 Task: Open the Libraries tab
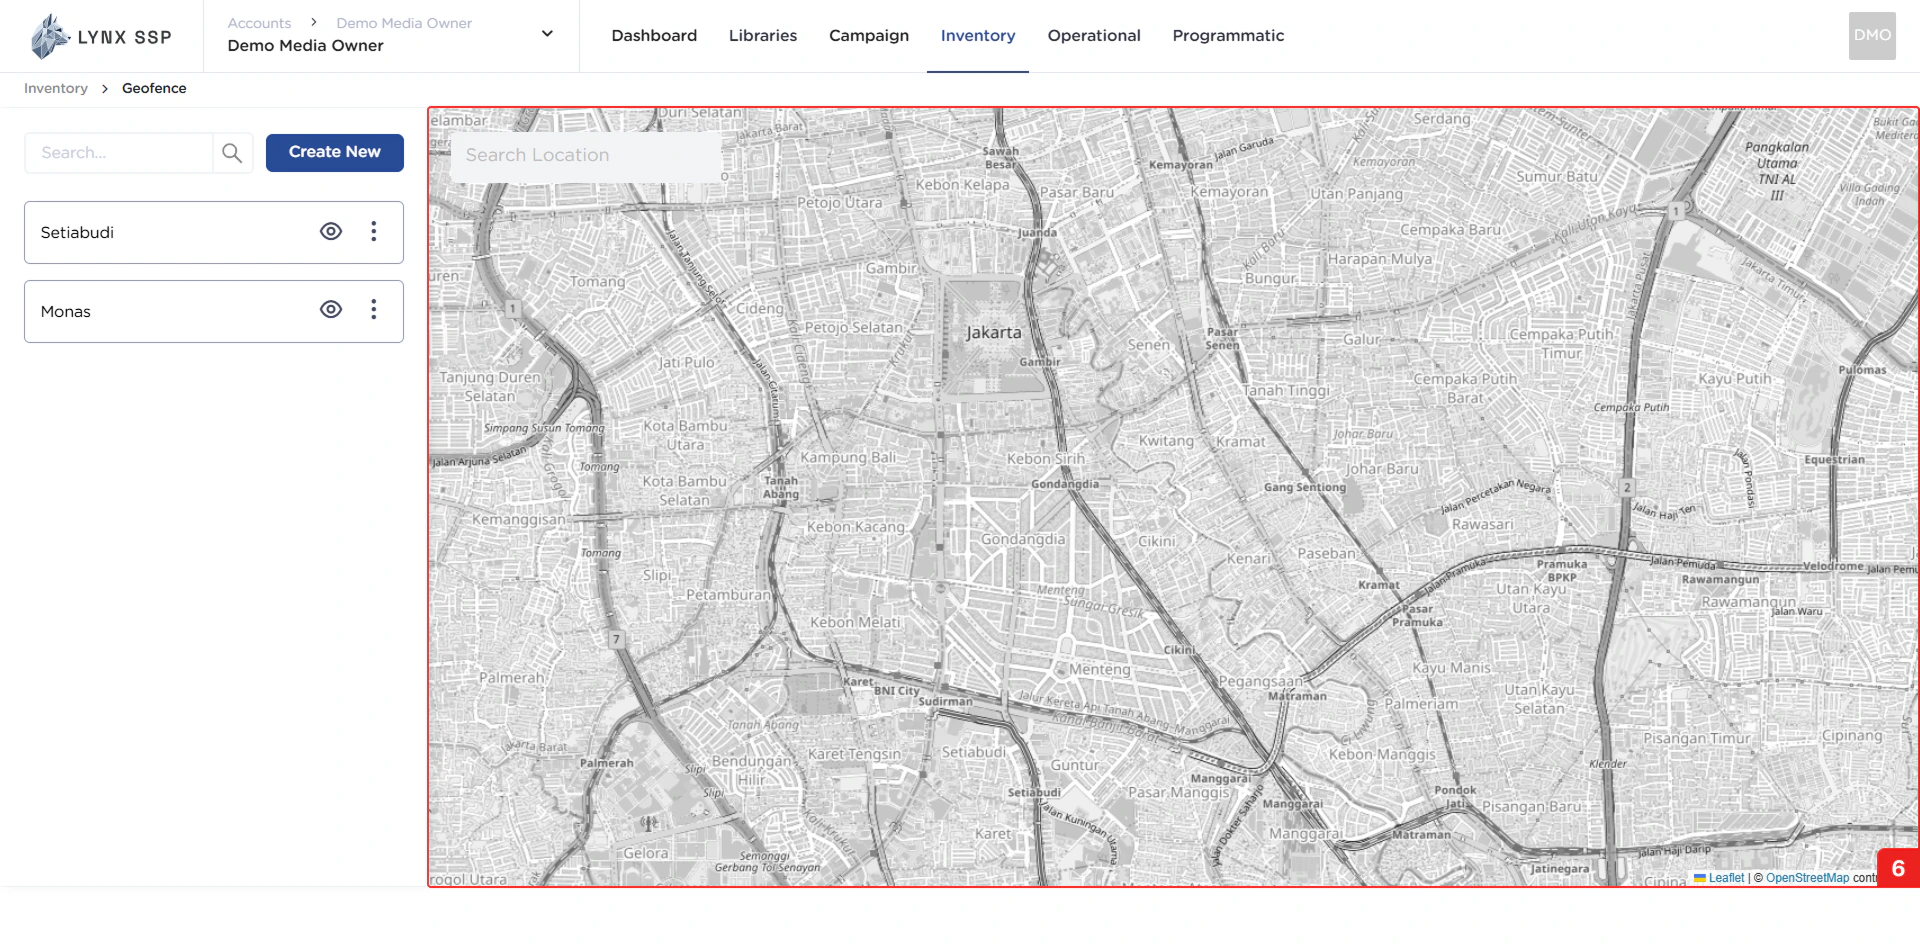pos(763,36)
